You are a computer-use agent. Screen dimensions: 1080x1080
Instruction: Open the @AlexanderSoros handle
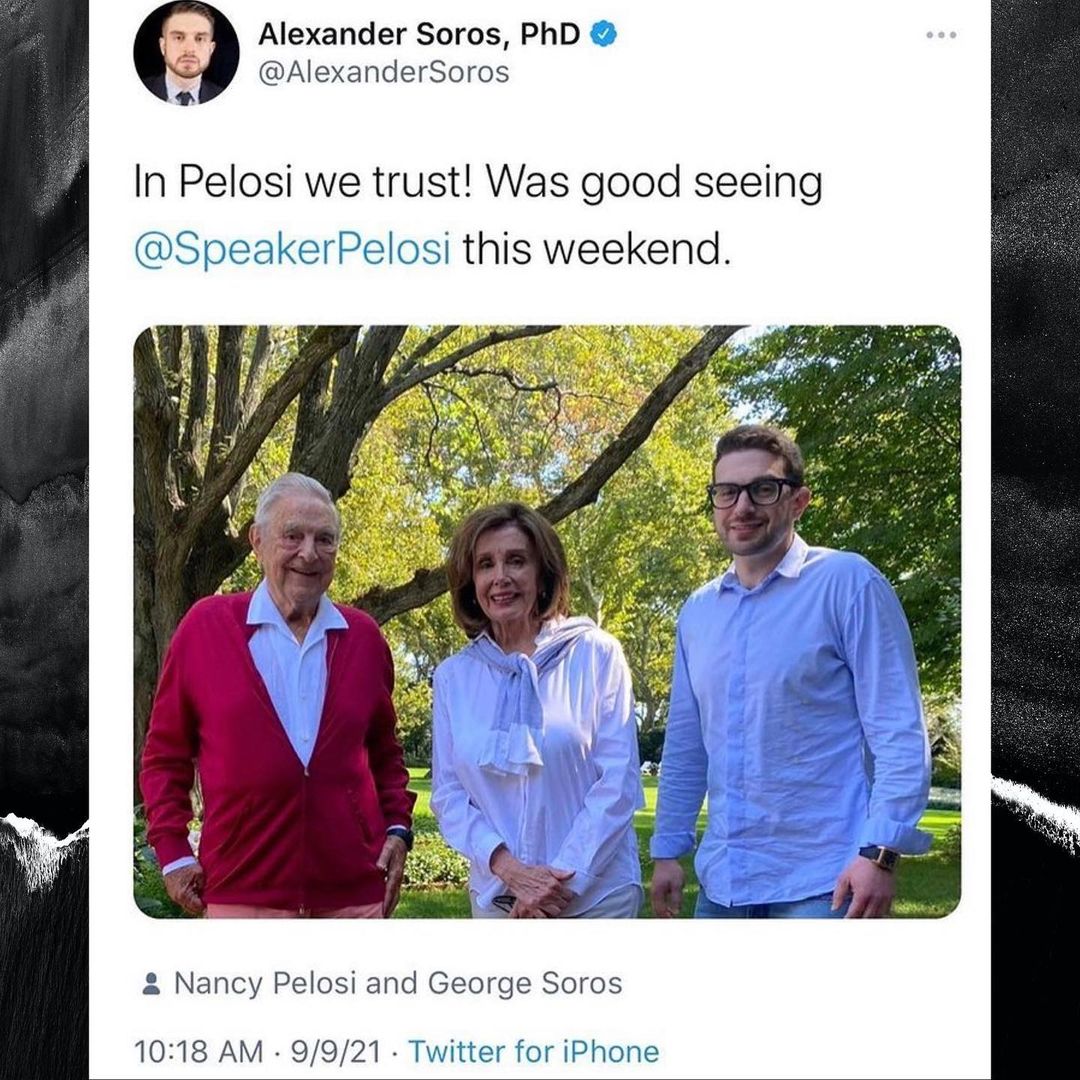(384, 72)
